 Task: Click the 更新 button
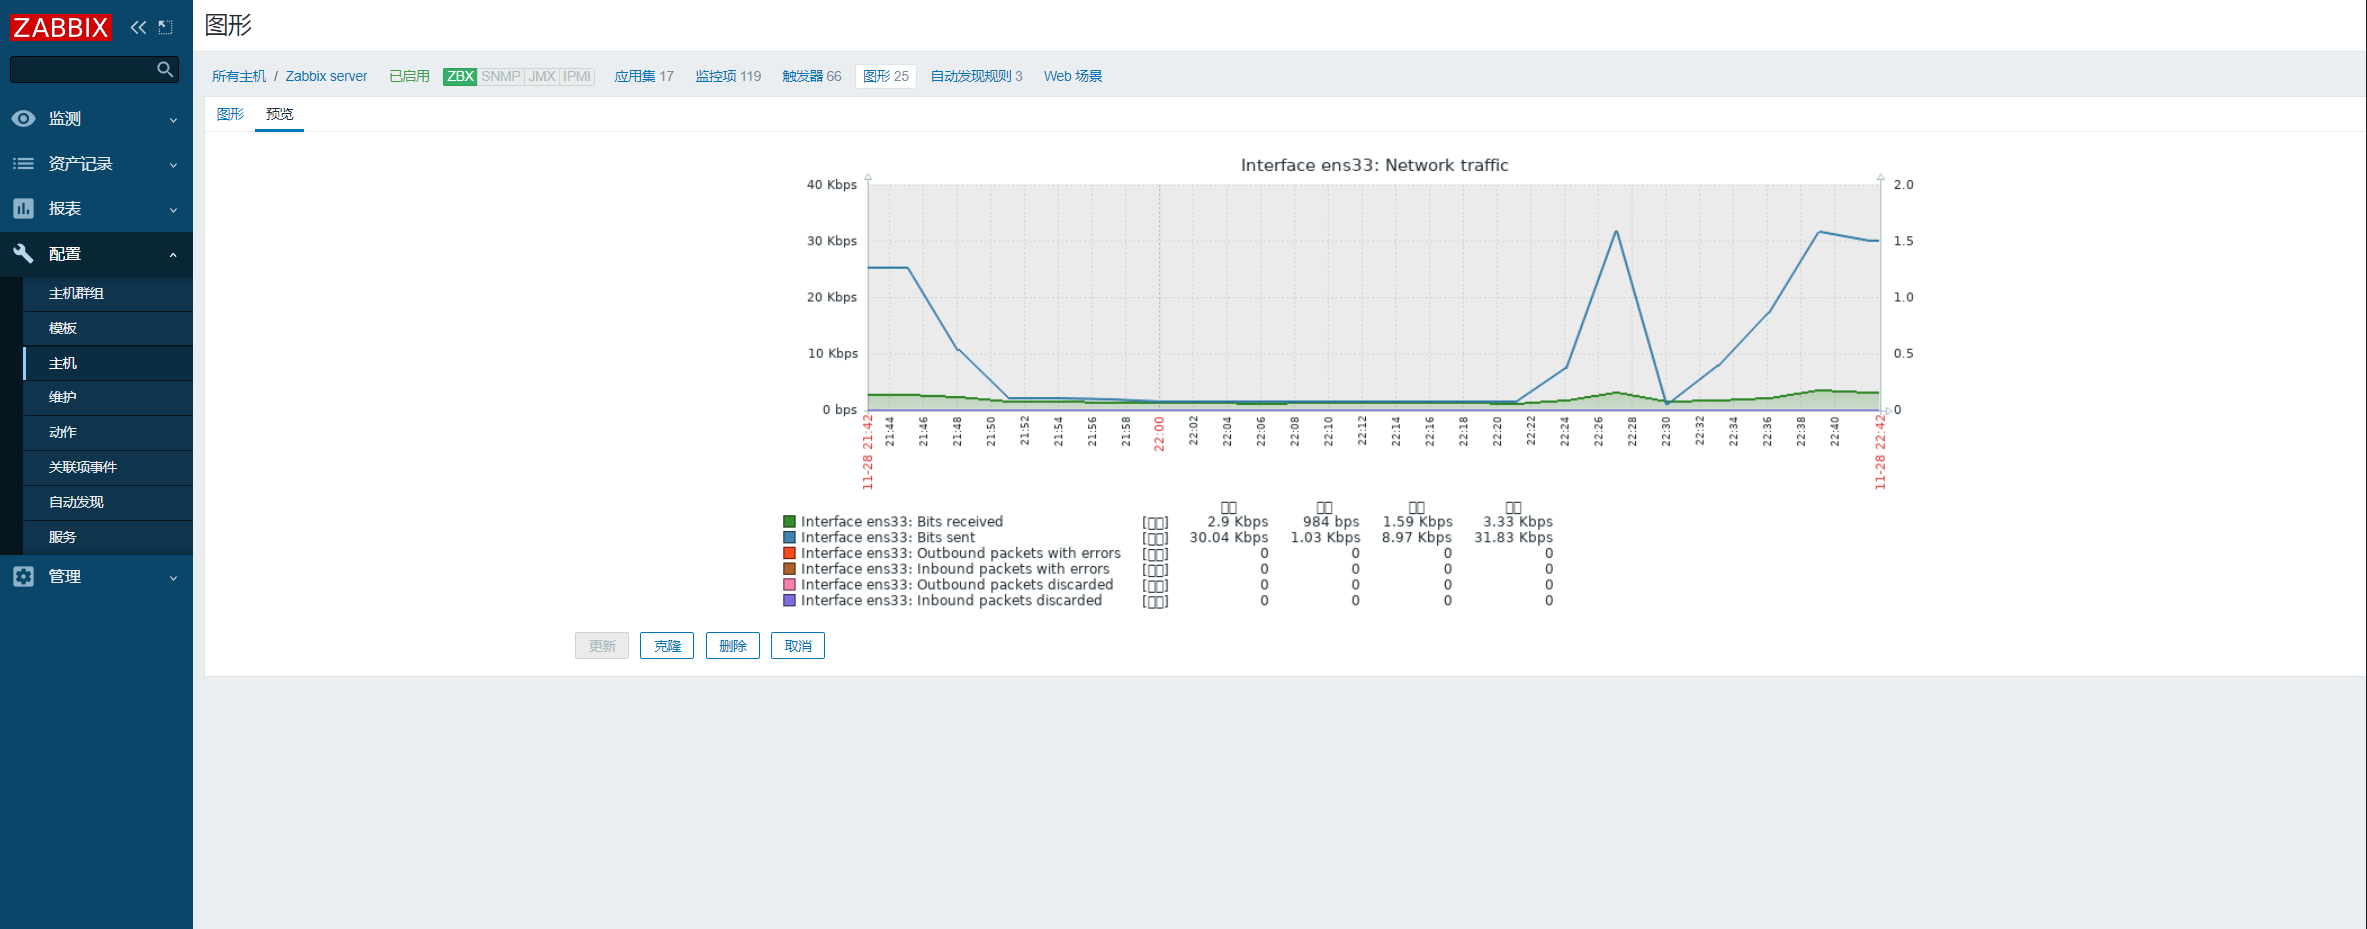pos(602,646)
